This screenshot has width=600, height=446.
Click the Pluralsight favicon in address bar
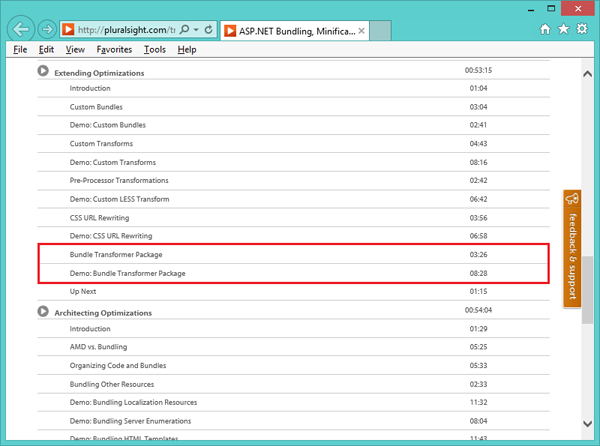68,29
